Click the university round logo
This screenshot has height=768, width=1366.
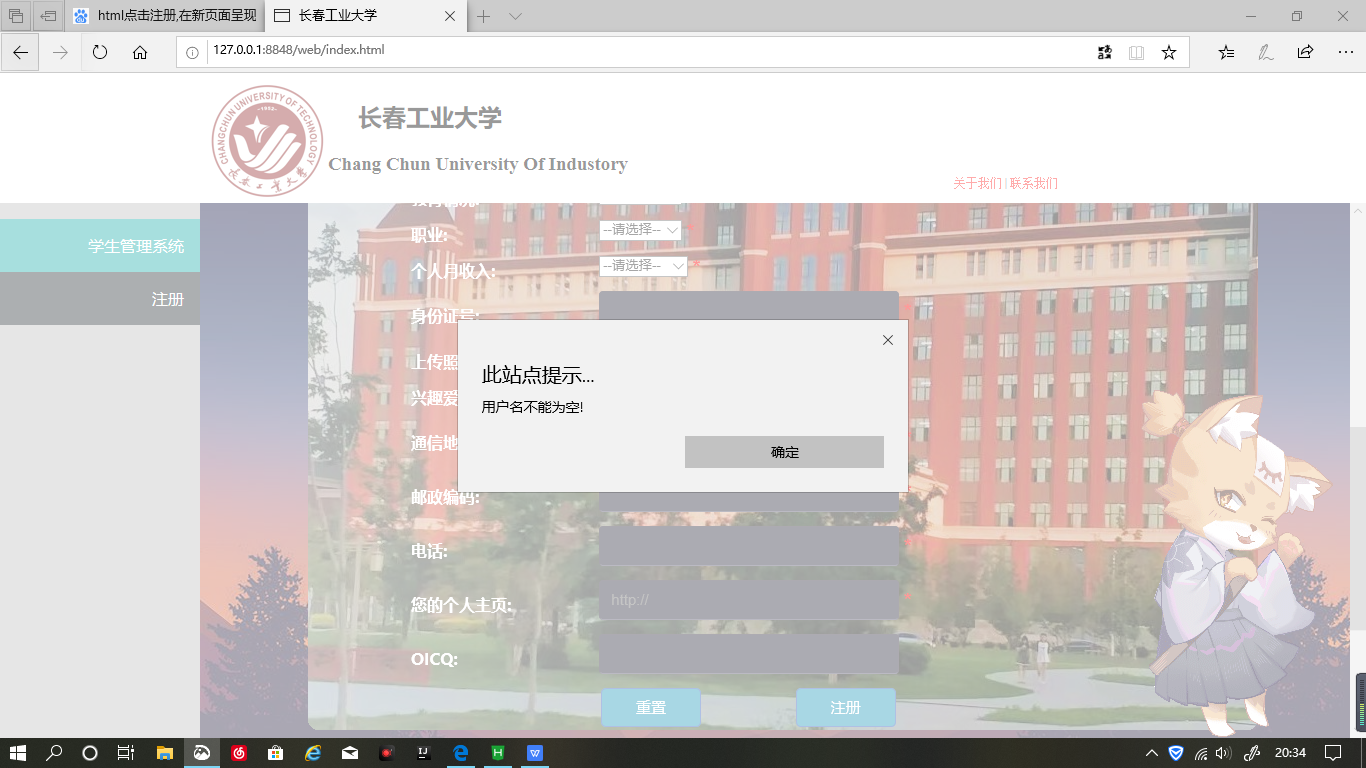coord(267,140)
